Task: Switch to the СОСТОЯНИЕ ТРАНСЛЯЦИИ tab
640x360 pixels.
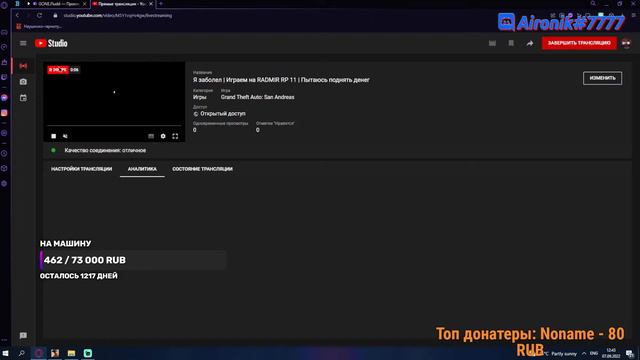Action: tap(202, 169)
